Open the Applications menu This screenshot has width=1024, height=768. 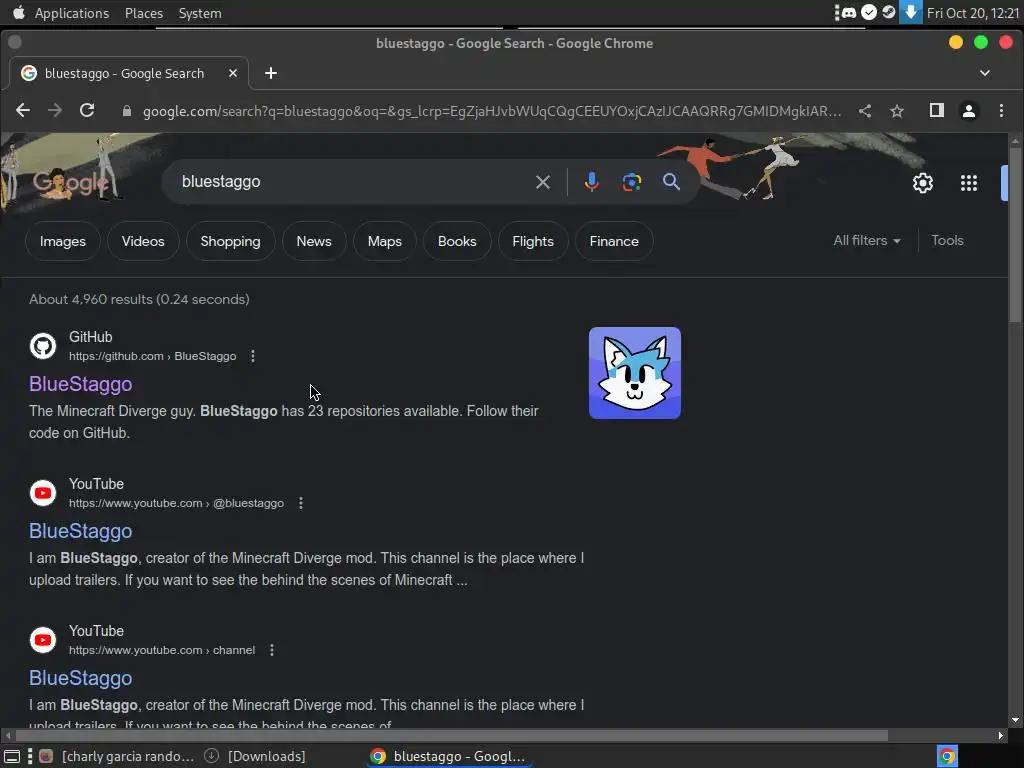click(x=72, y=13)
